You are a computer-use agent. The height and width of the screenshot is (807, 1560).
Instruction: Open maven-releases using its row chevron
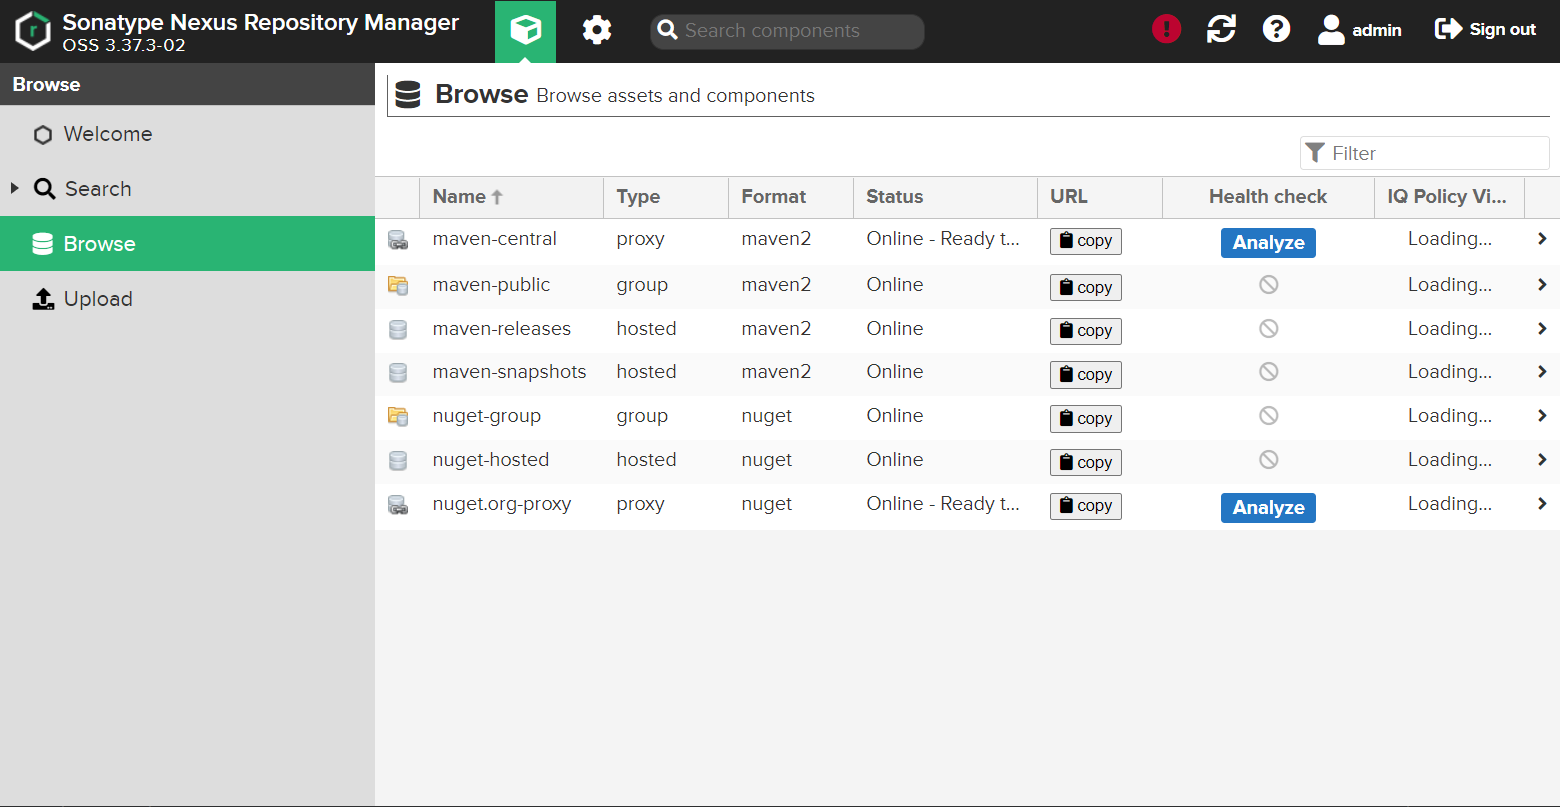tap(1542, 329)
